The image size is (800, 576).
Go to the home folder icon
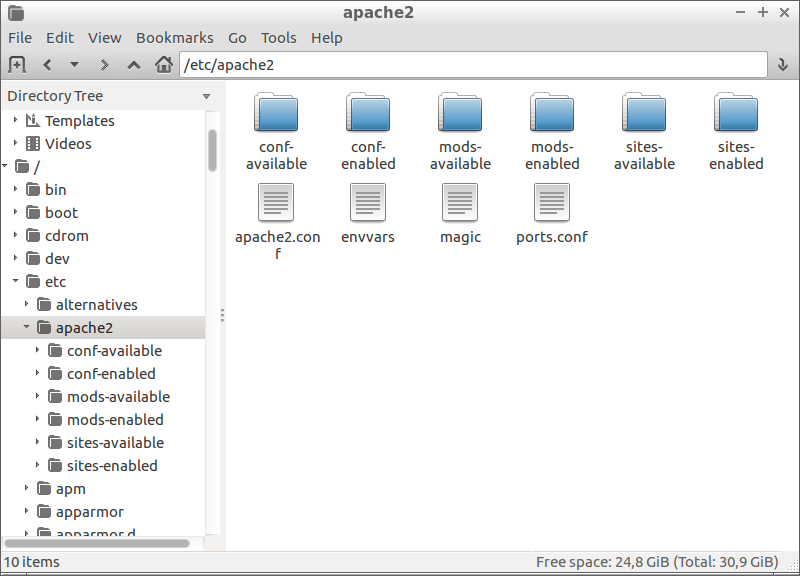(x=164, y=64)
